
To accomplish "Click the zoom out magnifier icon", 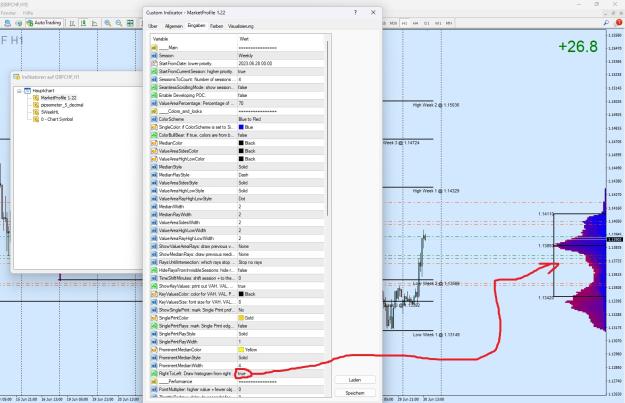I will pos(118,23).
